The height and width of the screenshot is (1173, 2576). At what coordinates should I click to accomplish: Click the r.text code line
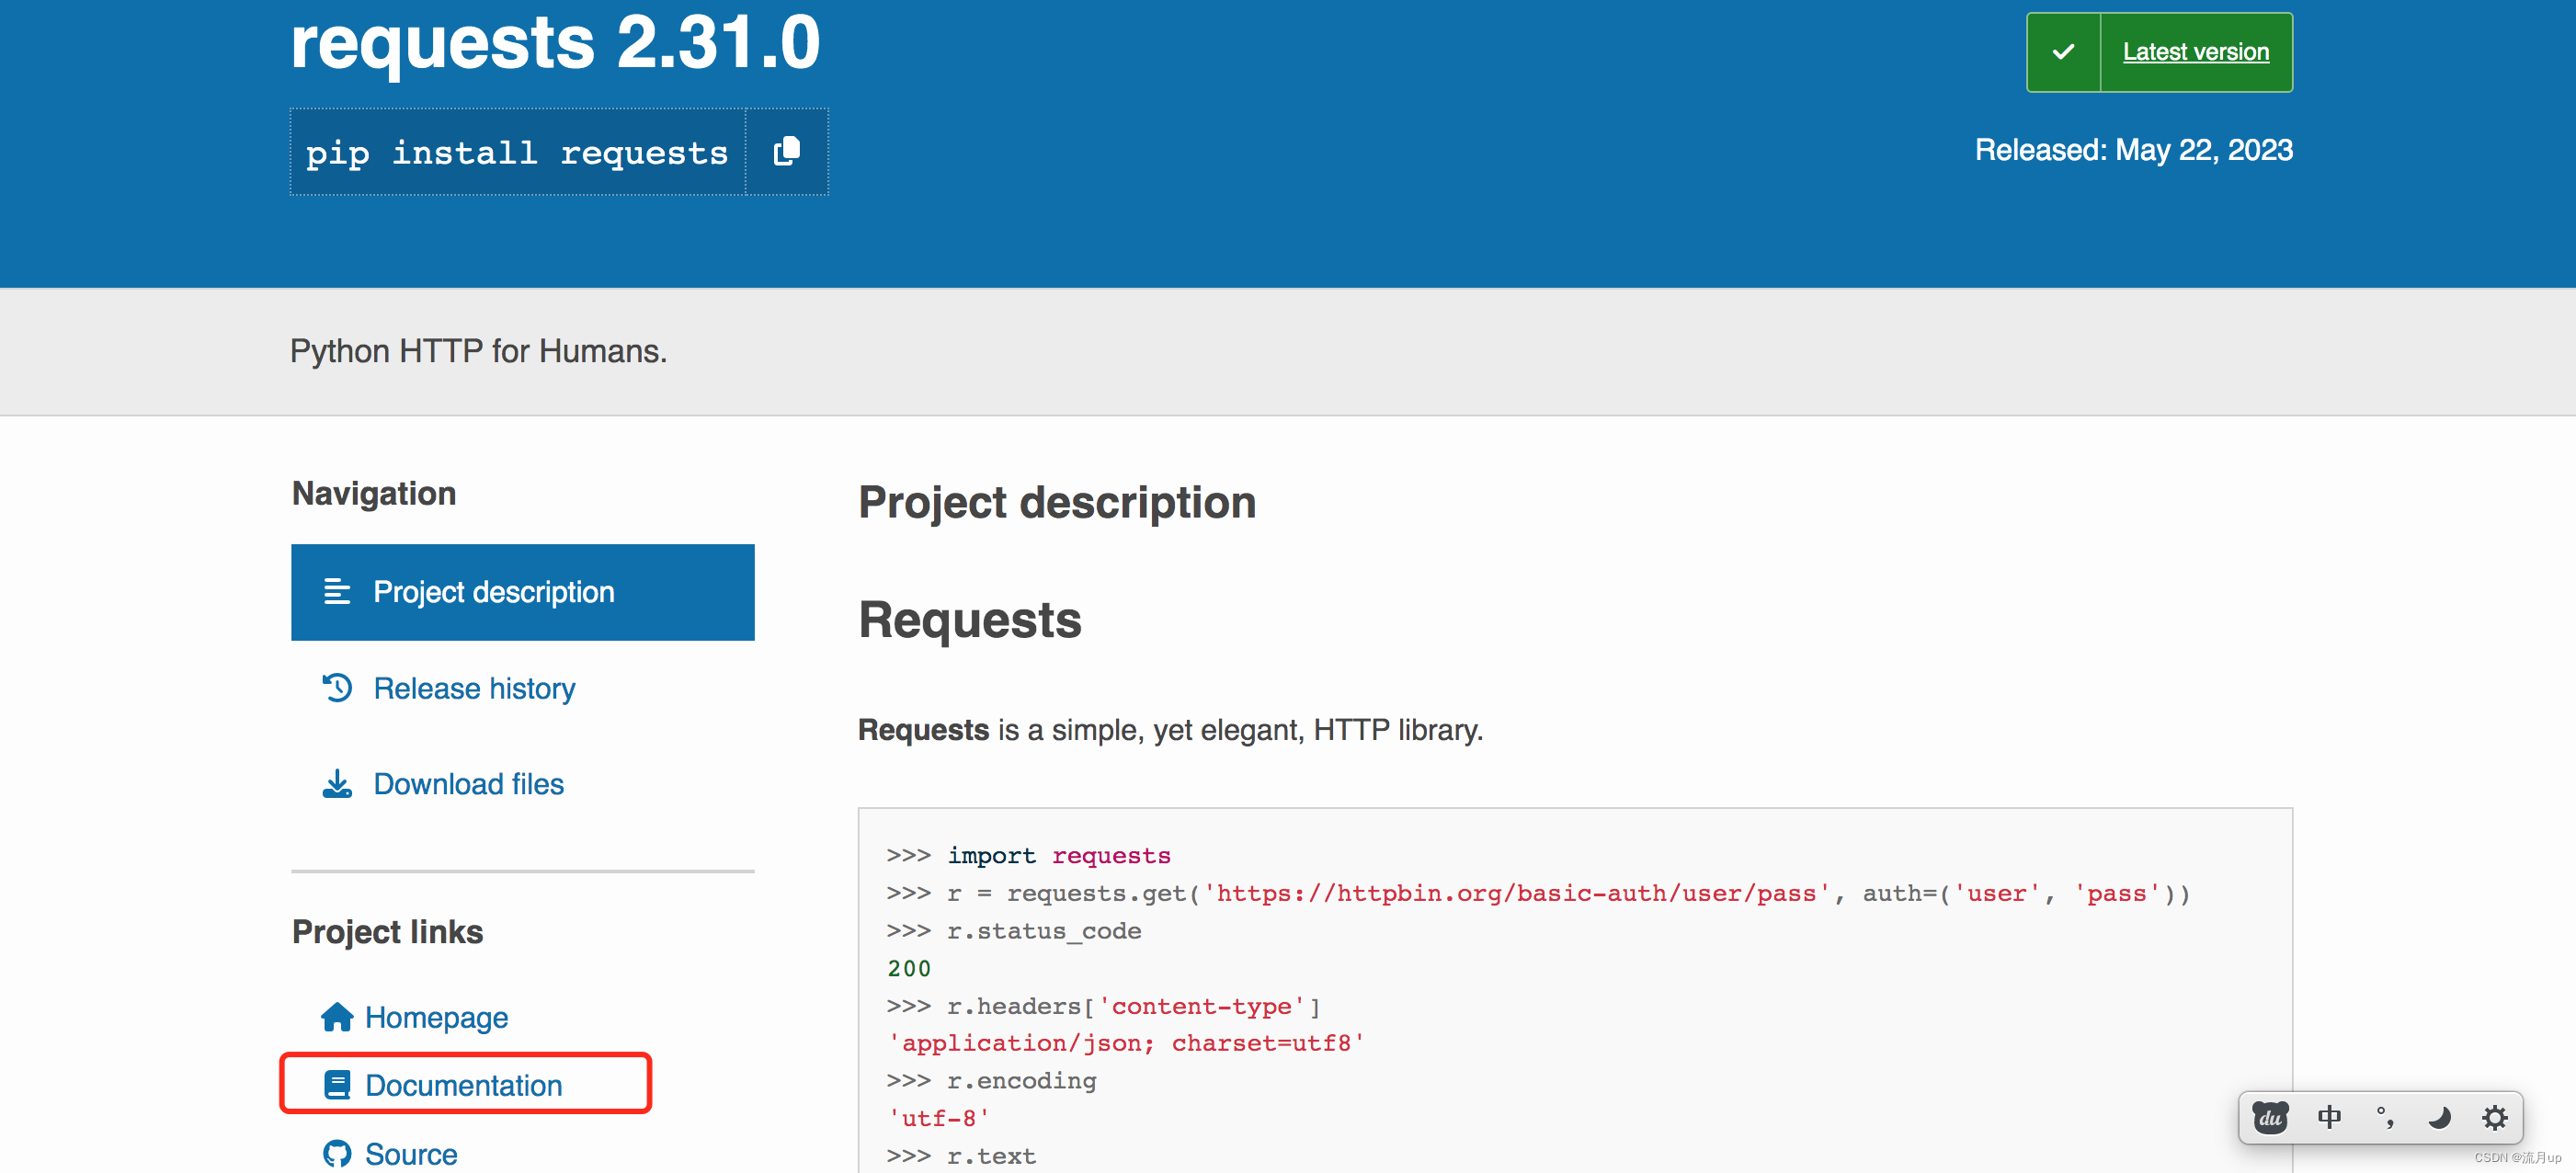pos(961,1156)
